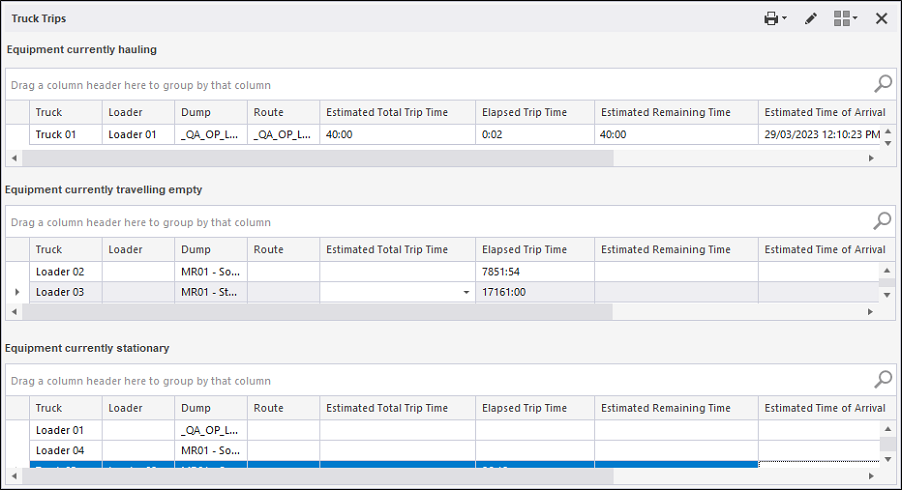Select the Truck 01 cell
The height and width of the screenshot is (490, 902).
coord(66,135)
